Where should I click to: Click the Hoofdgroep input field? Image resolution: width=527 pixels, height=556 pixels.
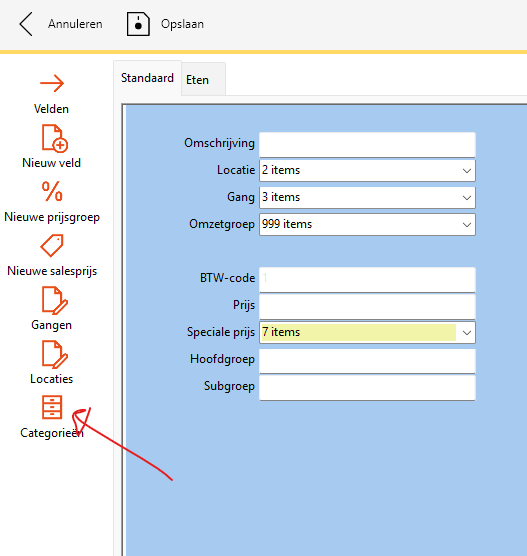[367, 361]
